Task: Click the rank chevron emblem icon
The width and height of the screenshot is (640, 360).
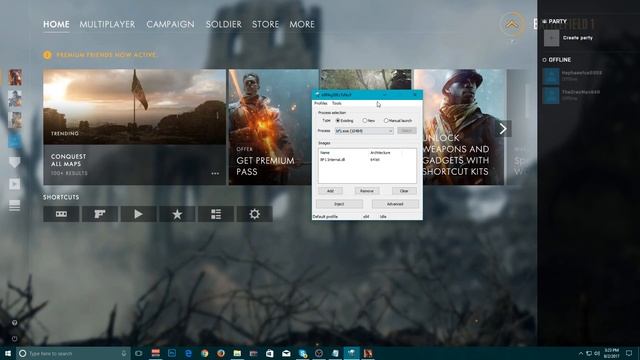Action: point(512,24)
